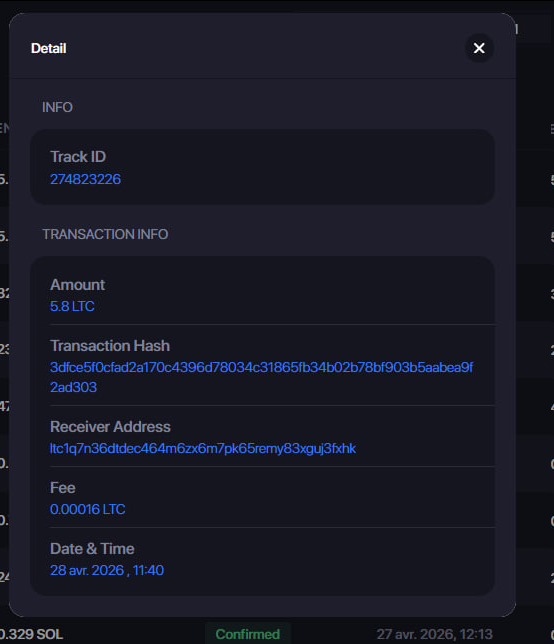This screenshot has height=644, width=554.
Task: Click the Transaction Hash label
Action: pyautogui.click(x=110, y=346)
